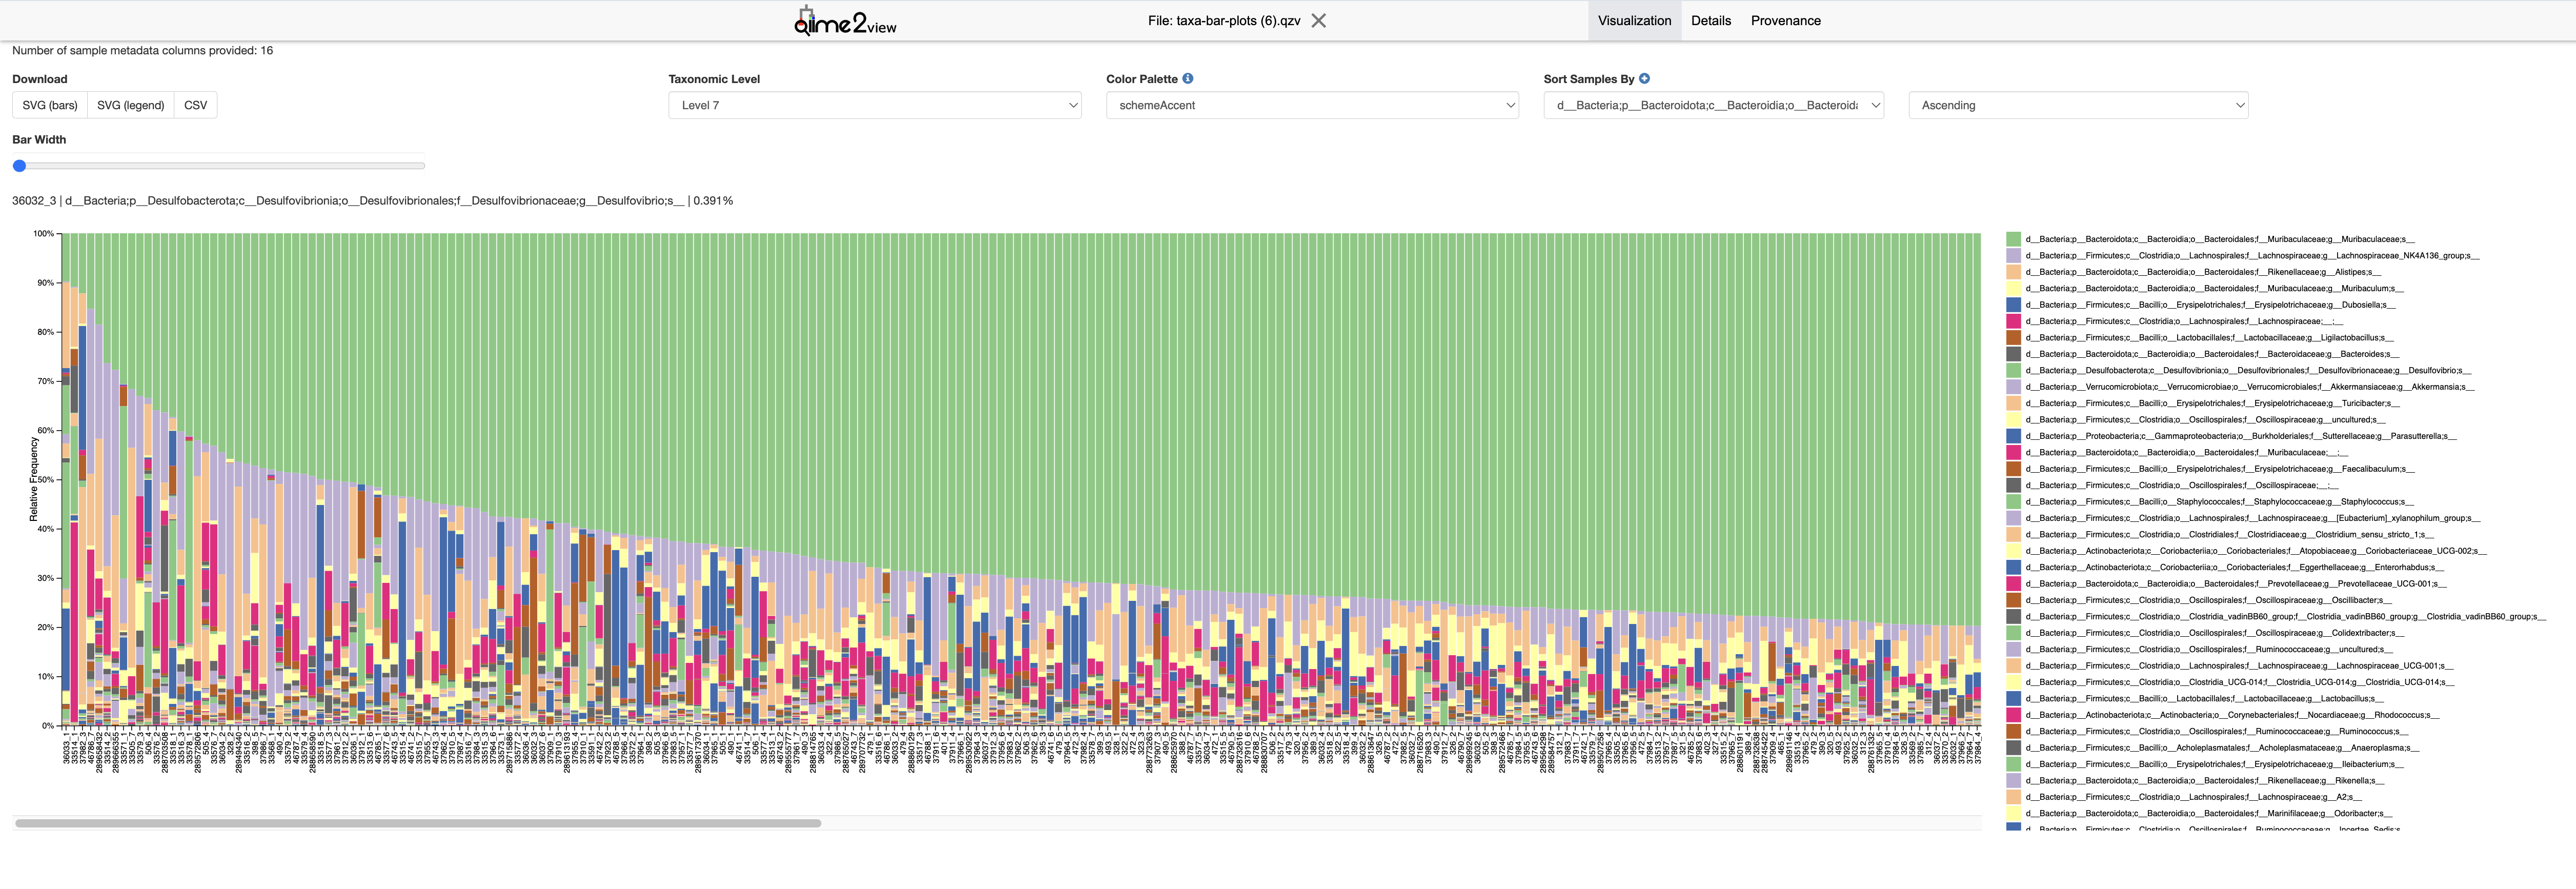Click the Oscillibacter legend color swatch
This screenshot has width=2576, height=889.
(2013, 600)
